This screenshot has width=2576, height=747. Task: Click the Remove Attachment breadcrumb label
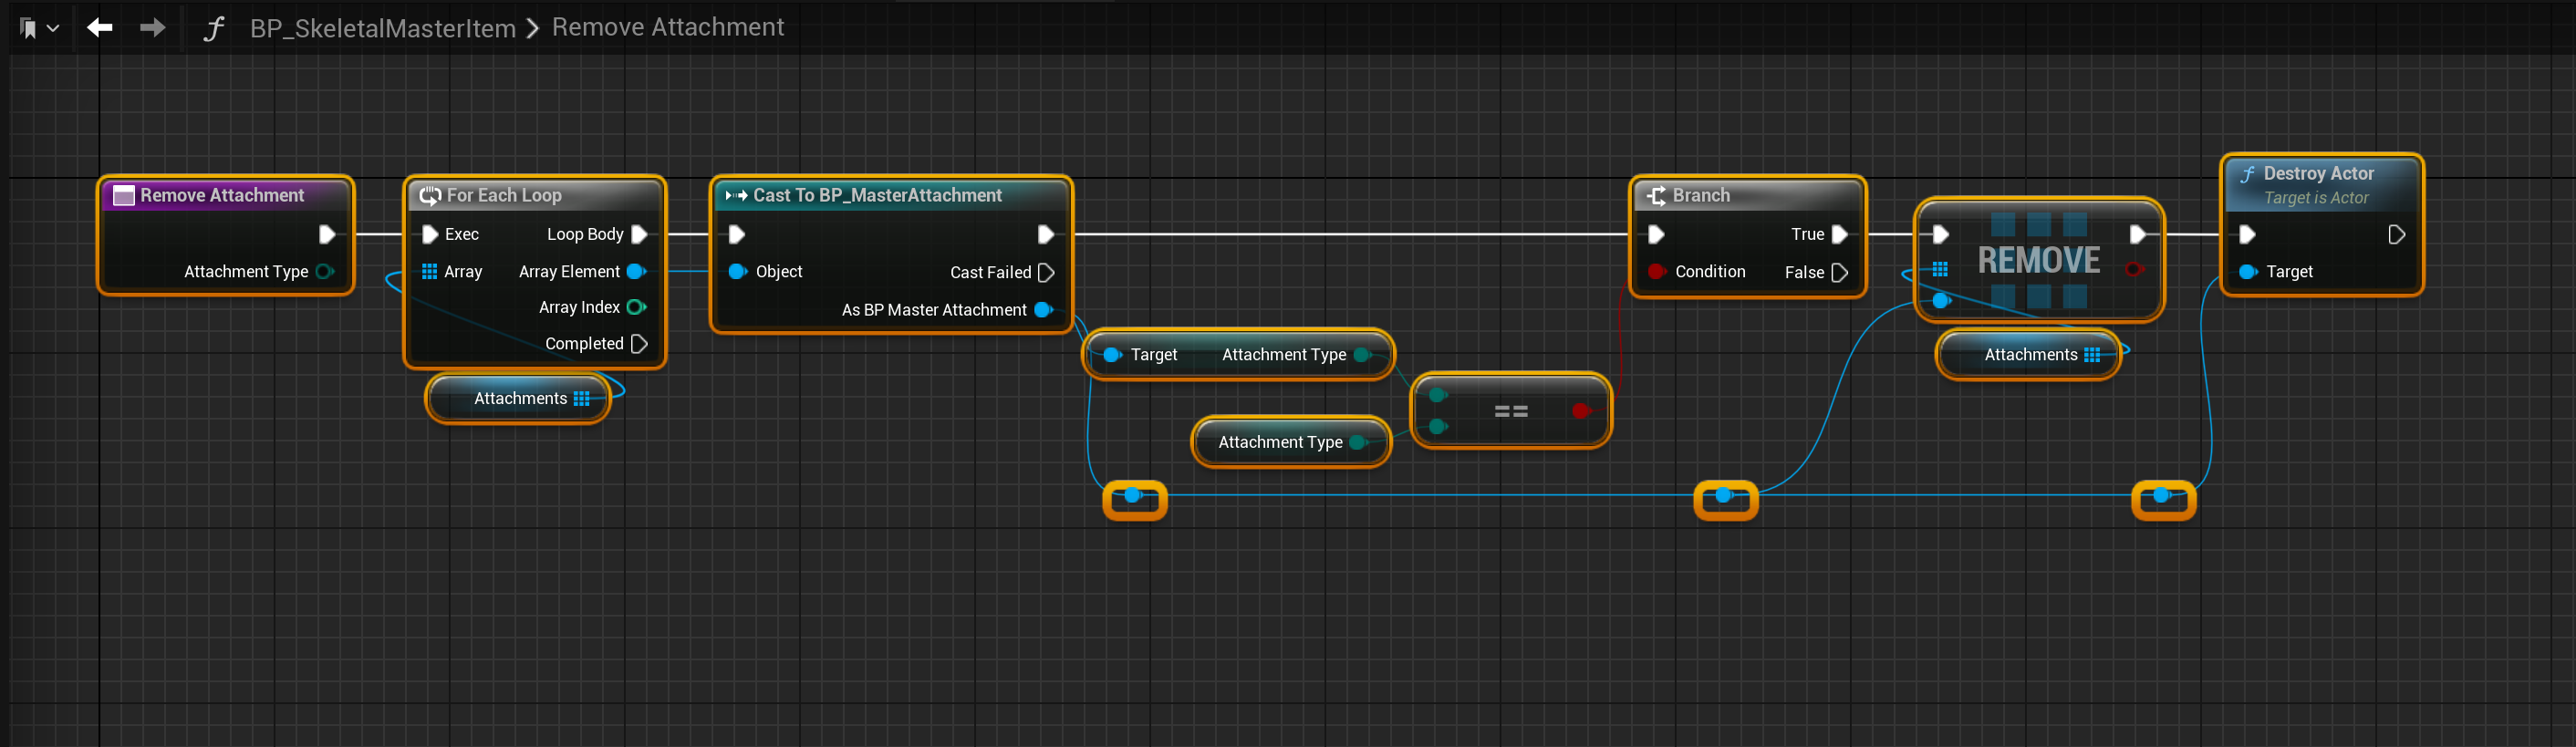click(667, 27)
